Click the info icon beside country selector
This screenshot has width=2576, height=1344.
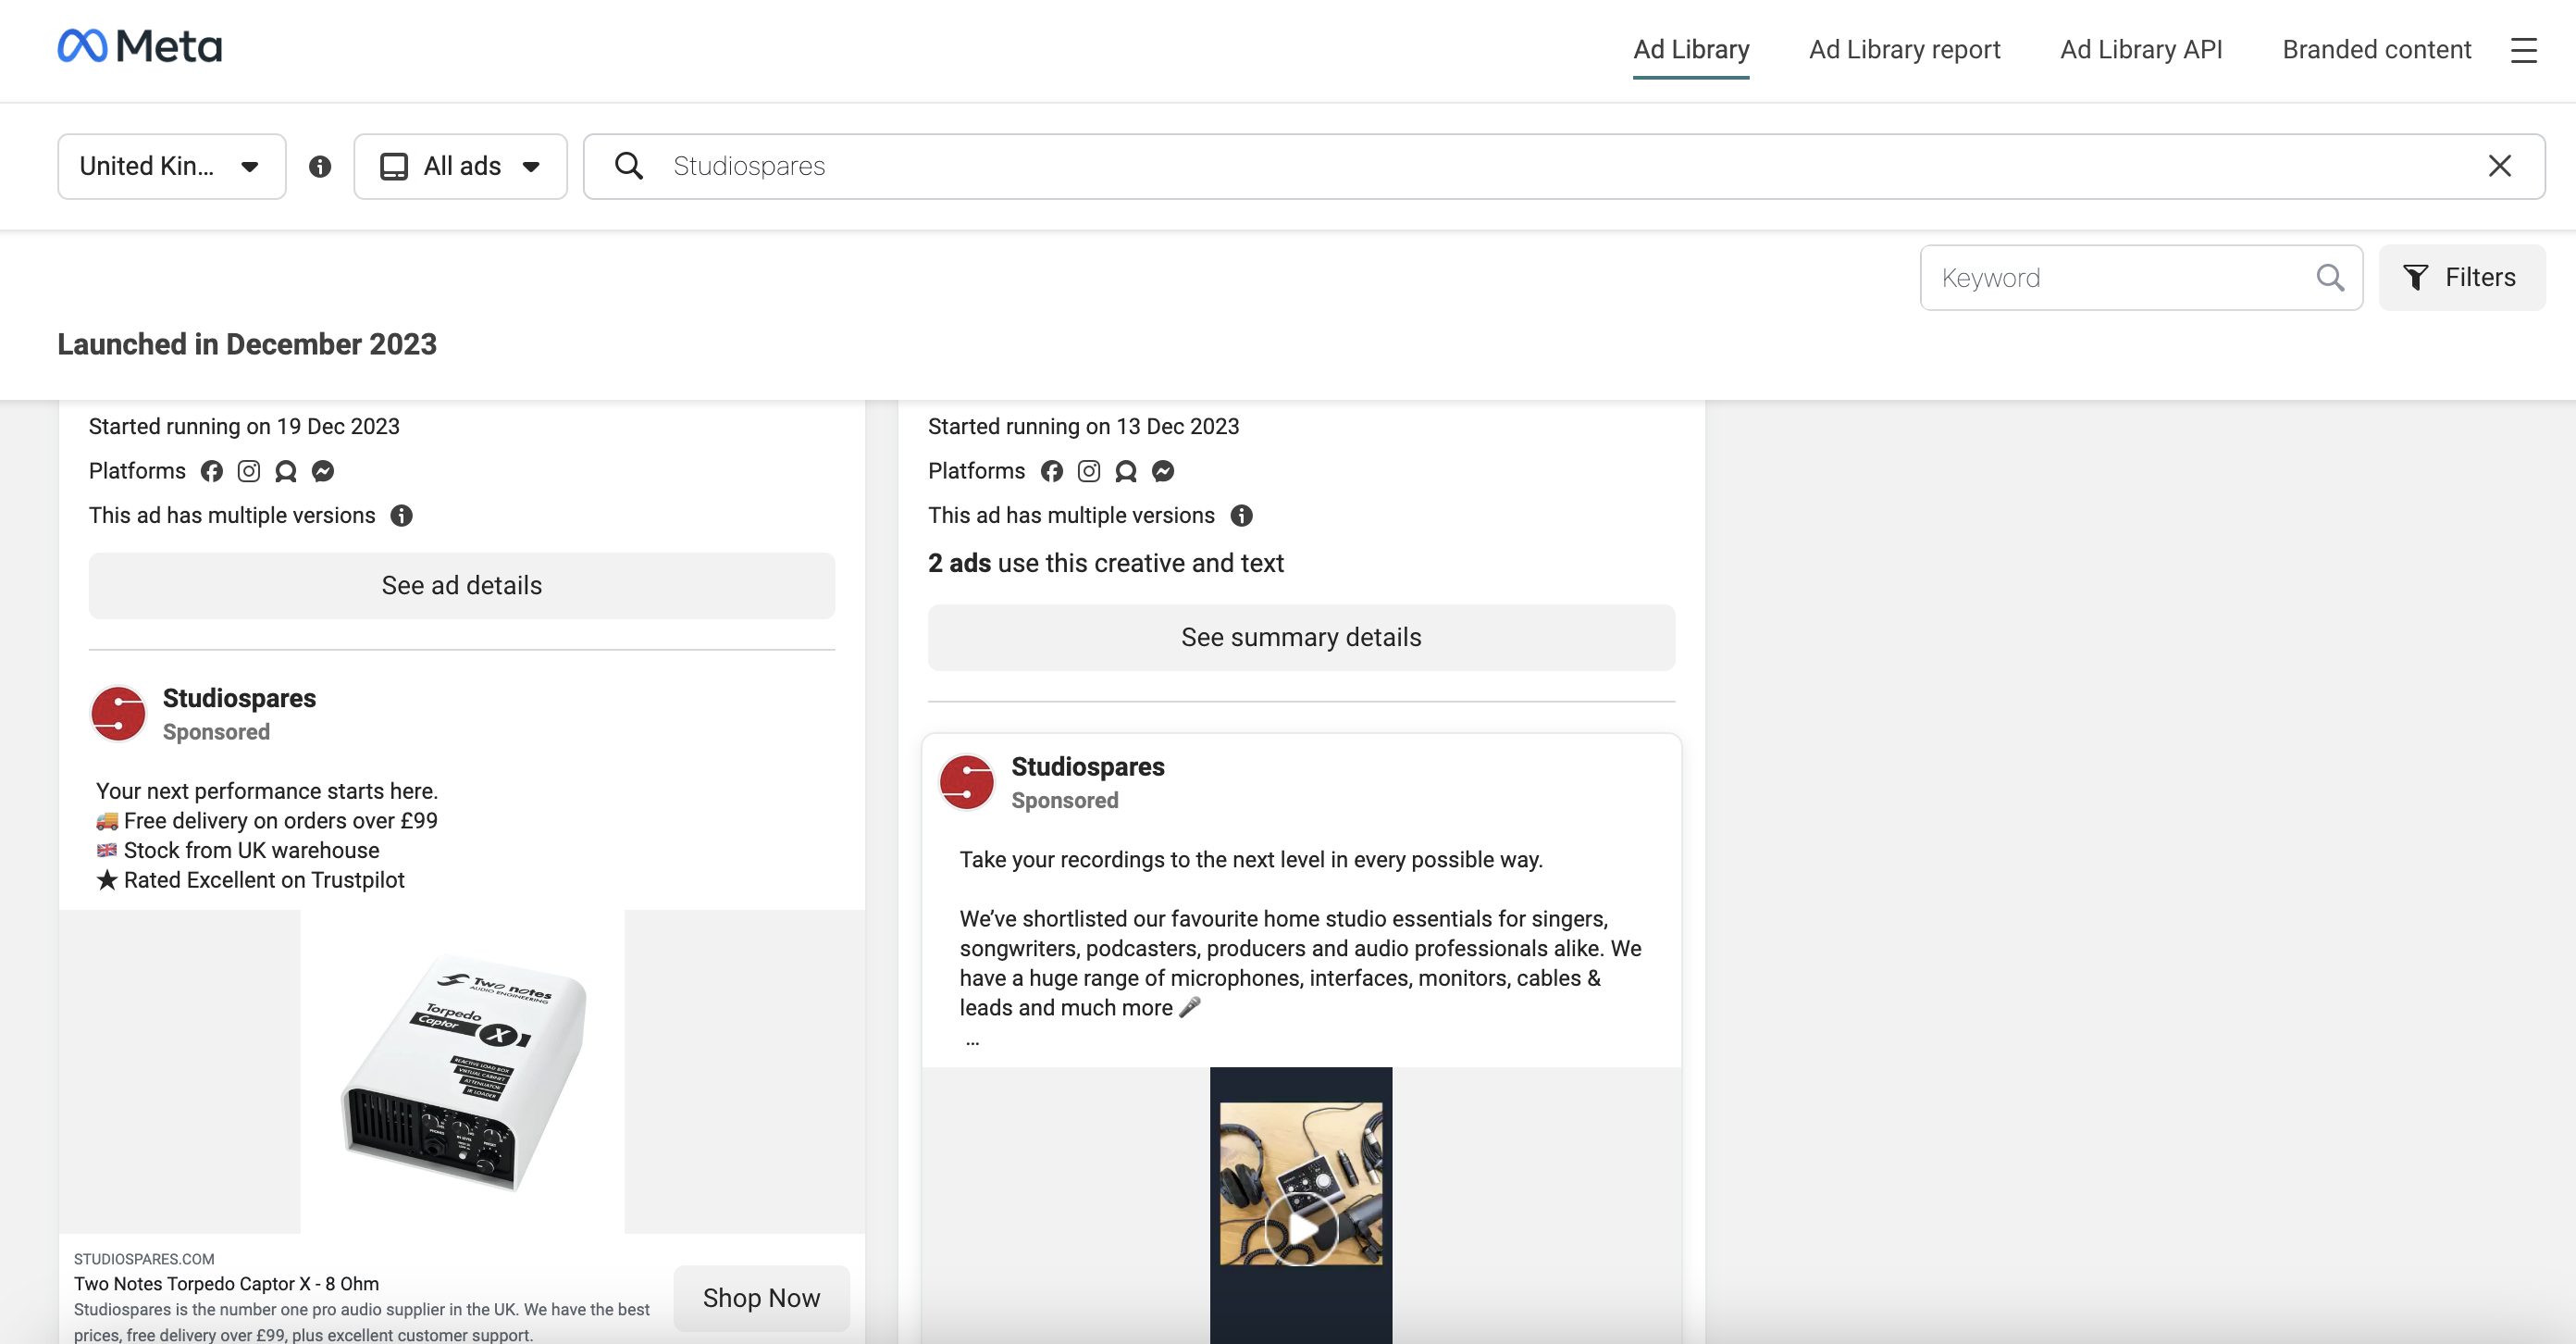pos(320,166)
